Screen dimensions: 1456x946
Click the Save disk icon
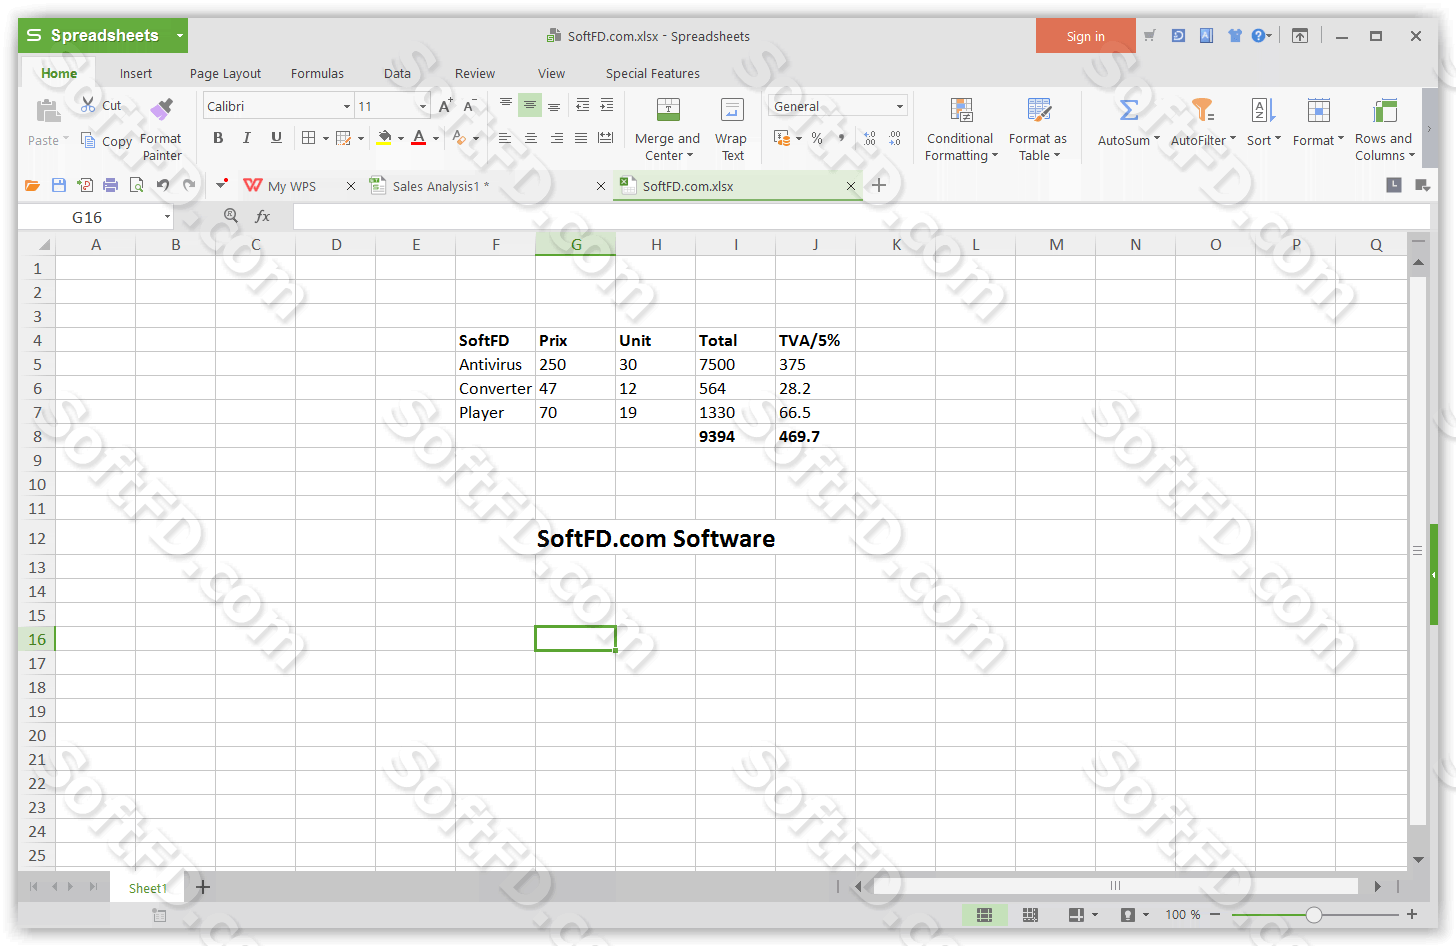(59, 185)
